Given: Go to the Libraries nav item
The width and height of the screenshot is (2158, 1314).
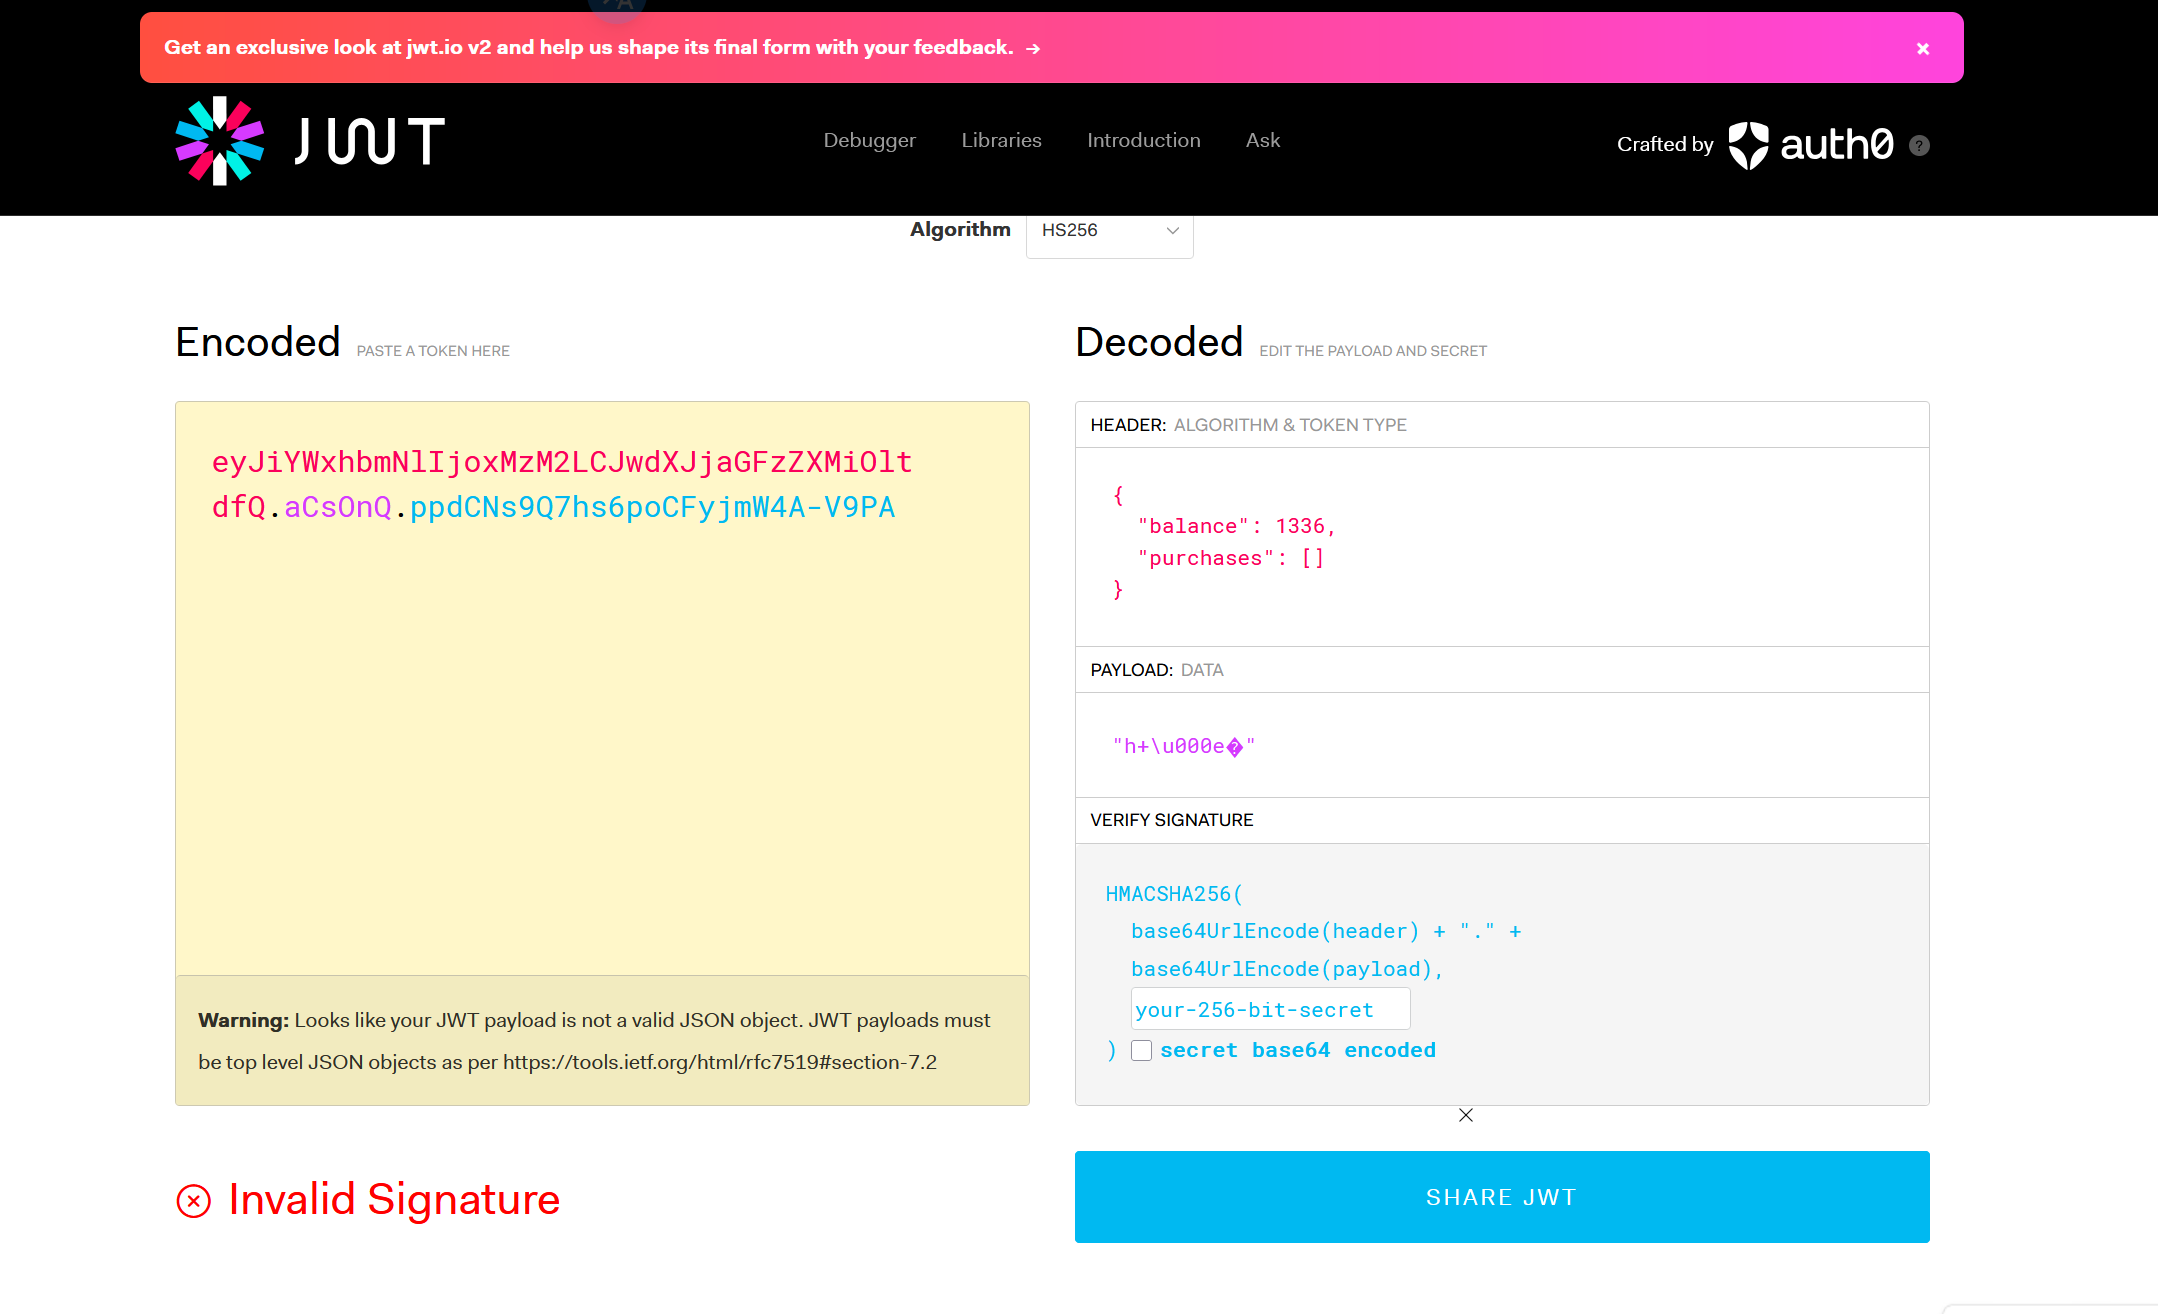Looking at the screenshot, I should click(x=1001, y=141).
